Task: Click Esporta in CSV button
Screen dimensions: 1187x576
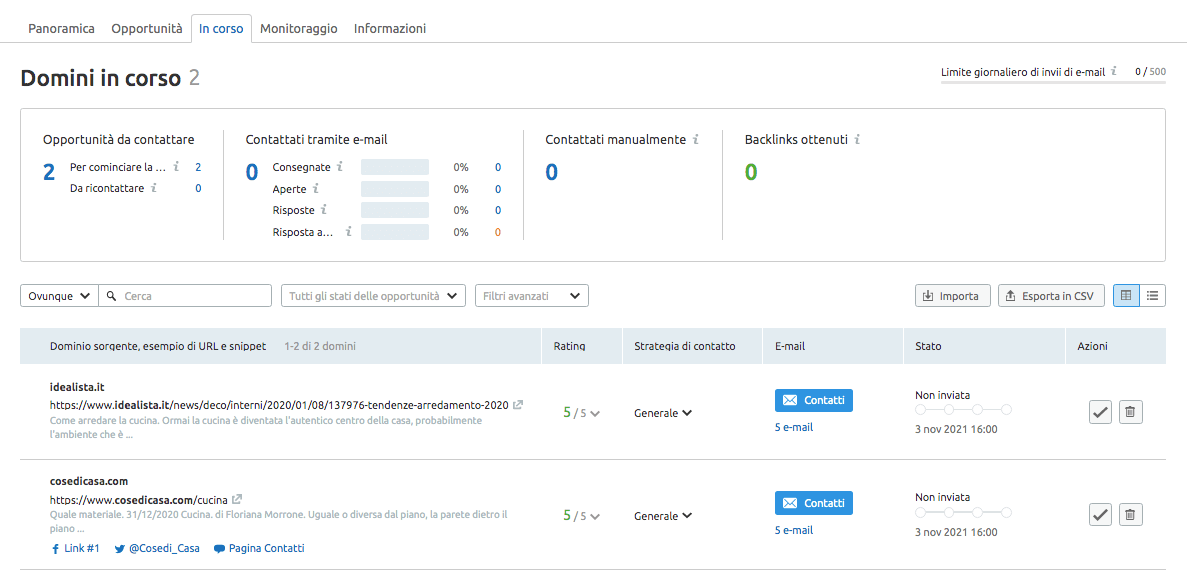Action: [x=1051, y=296]
